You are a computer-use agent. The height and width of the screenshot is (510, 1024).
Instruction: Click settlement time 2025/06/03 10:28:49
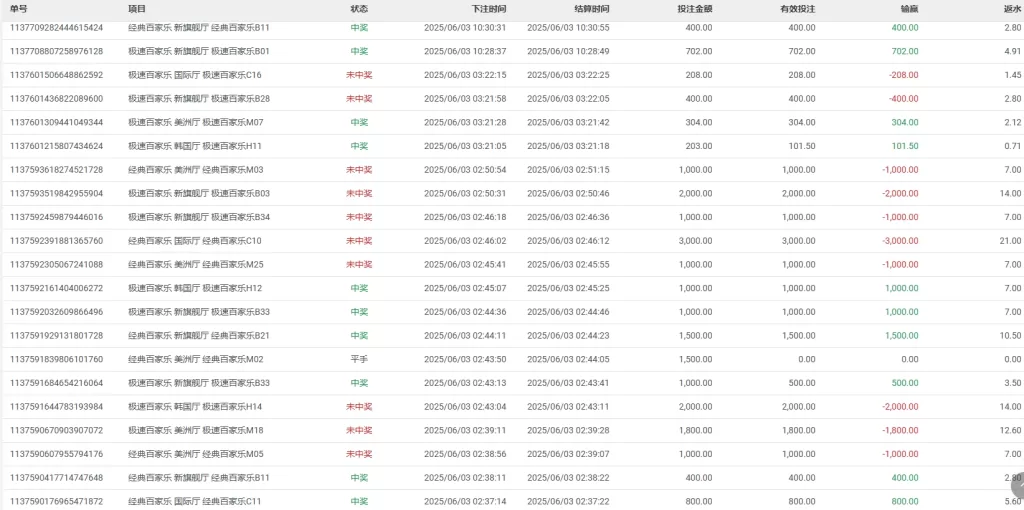pyautogui.click(x=568, y=51)
